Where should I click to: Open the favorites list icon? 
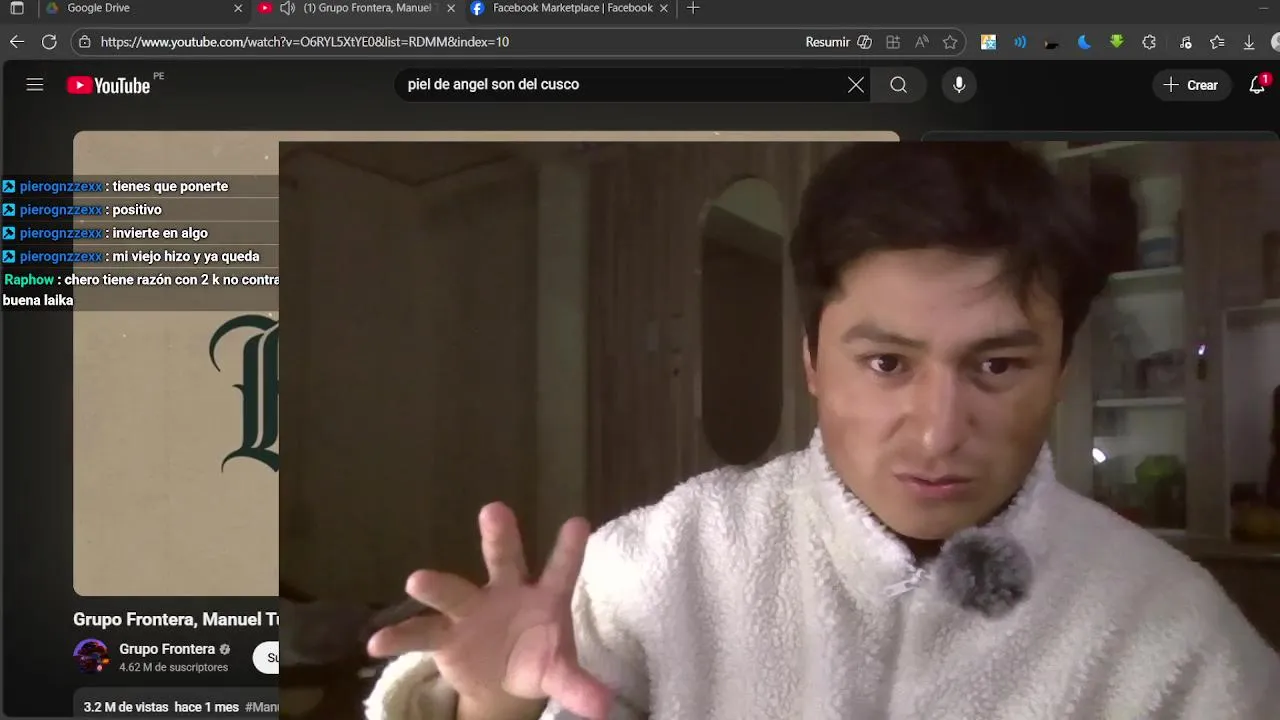[1217, 42]
